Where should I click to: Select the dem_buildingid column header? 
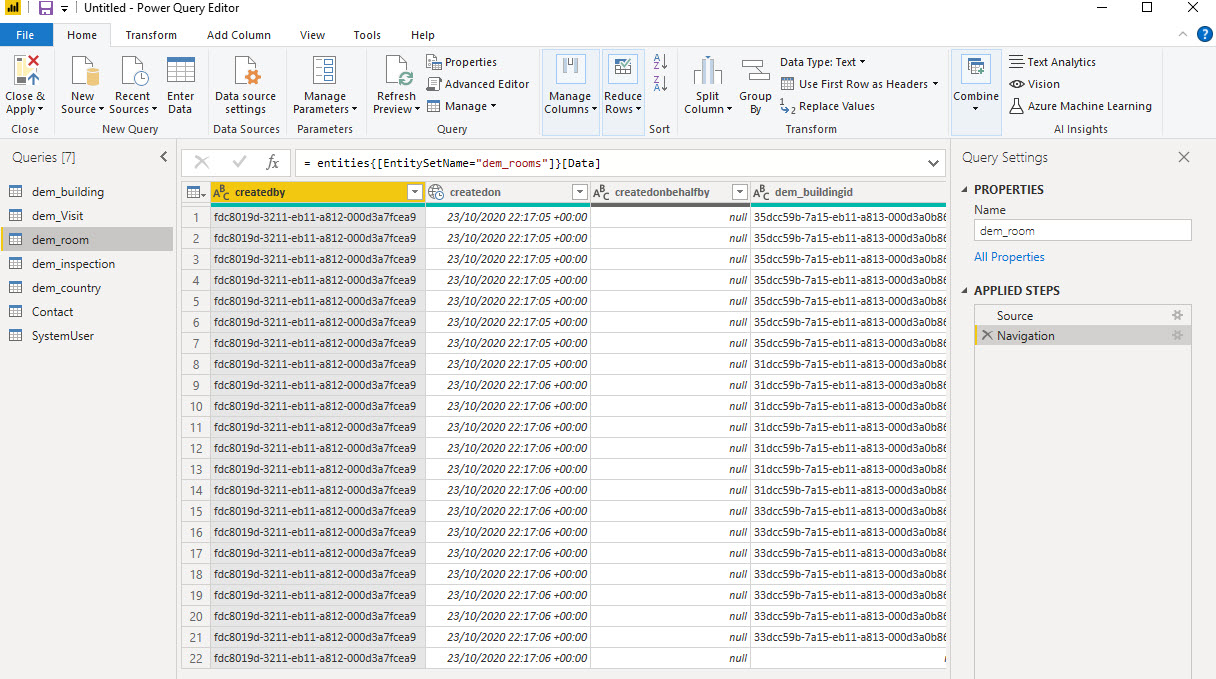848,192
